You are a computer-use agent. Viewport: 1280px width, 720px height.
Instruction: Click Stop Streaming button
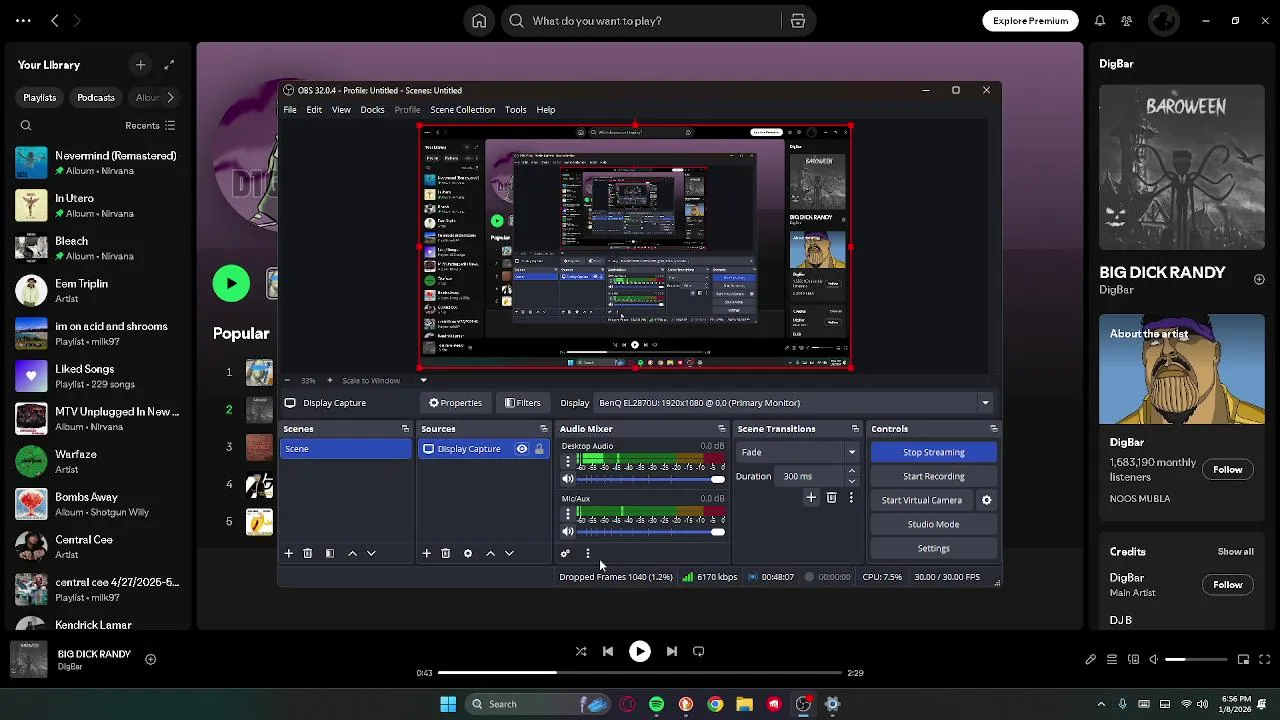(934, 452)
